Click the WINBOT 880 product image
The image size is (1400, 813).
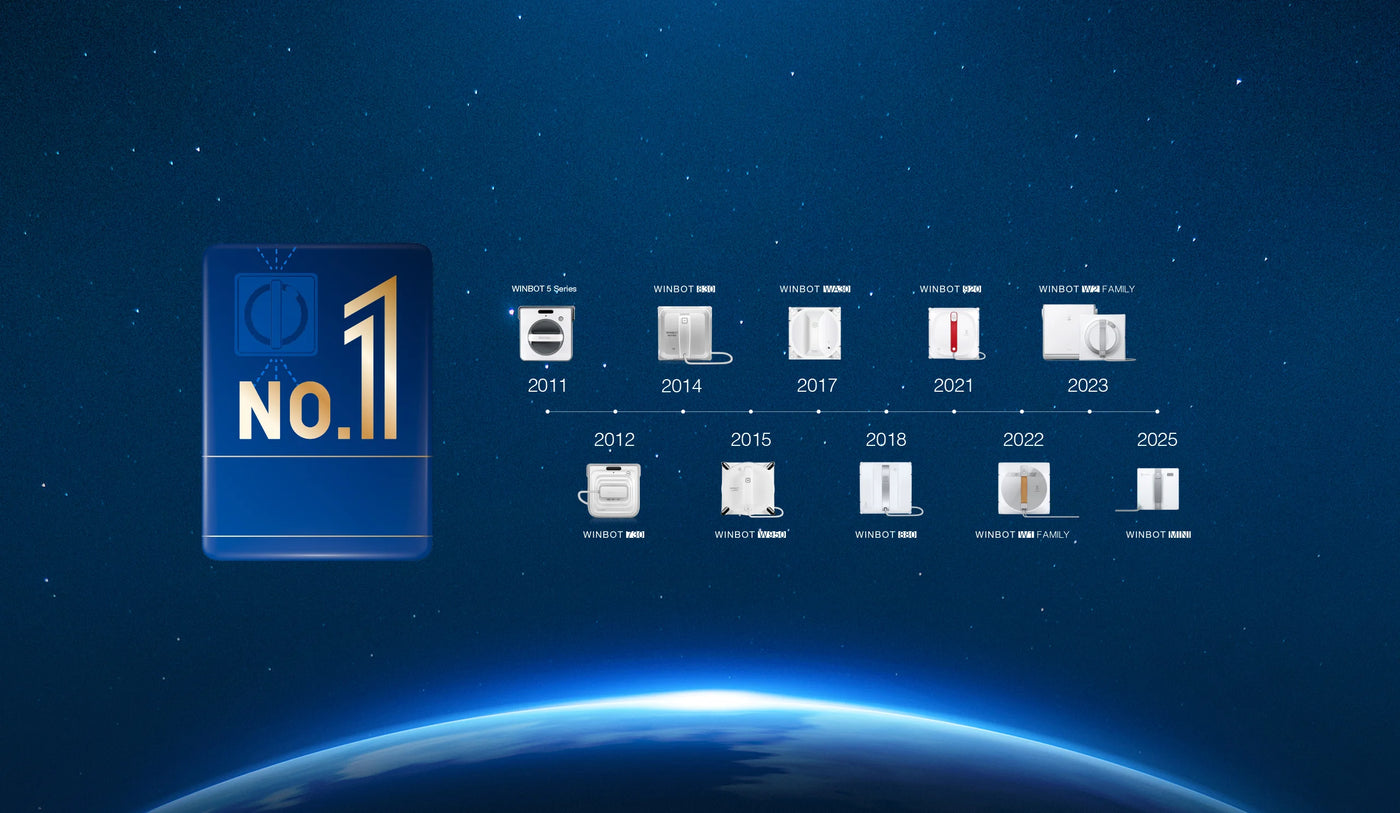886,488
